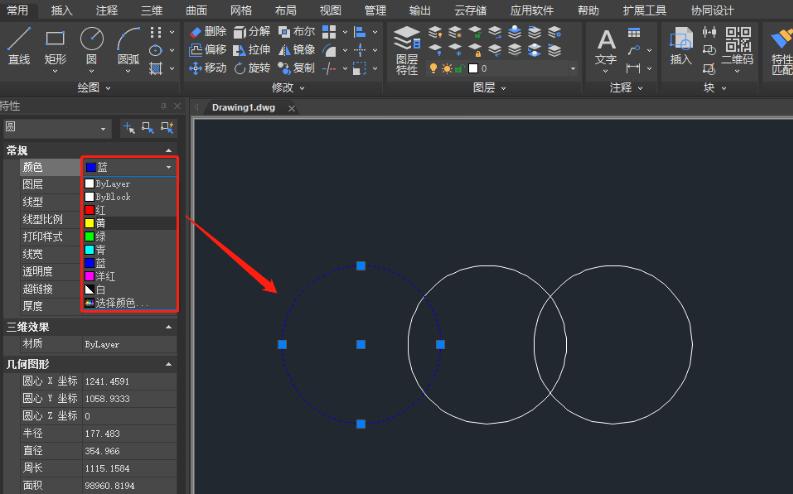Open the 矩形 tool dropdown arrow
The height and width of the screenshot is (494, 793).
tap(55, 71)
